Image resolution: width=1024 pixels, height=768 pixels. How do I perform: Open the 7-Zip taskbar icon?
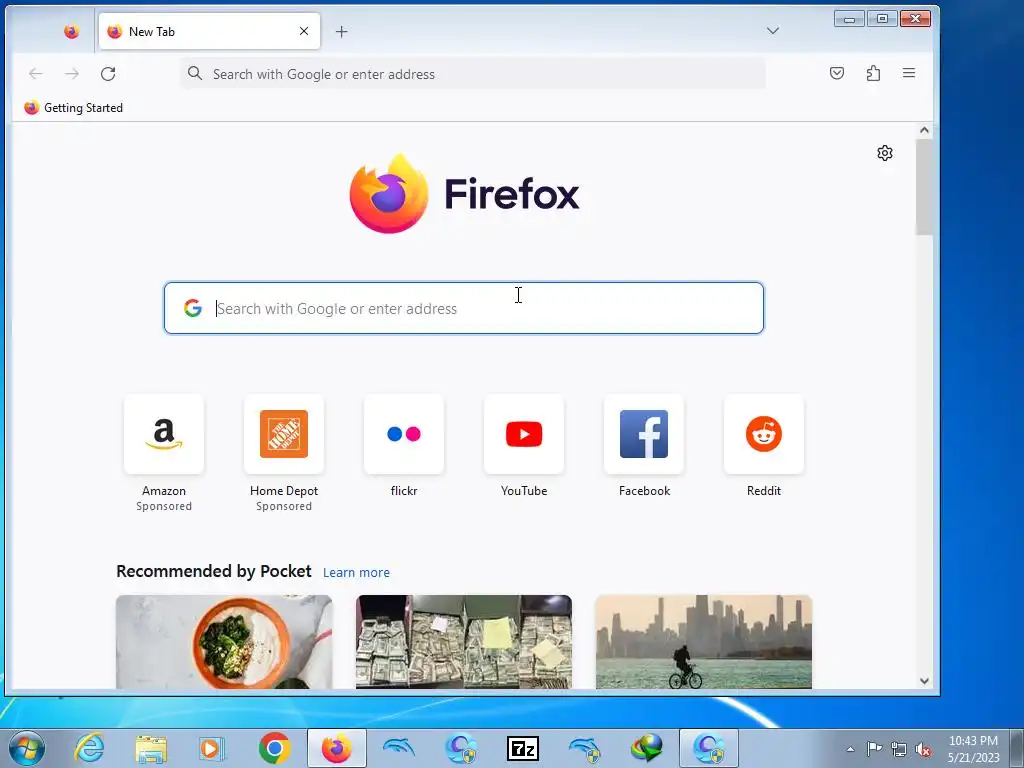coord(523,748)
